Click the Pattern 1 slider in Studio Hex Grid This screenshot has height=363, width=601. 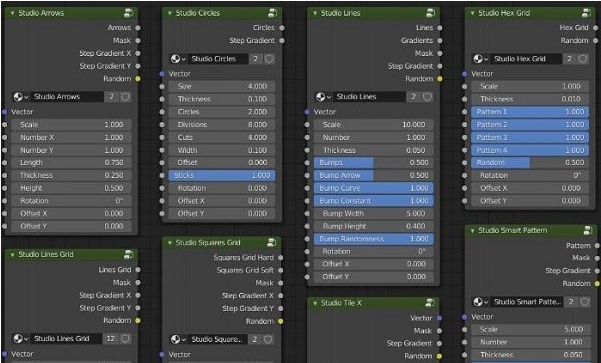pos(530,112)
